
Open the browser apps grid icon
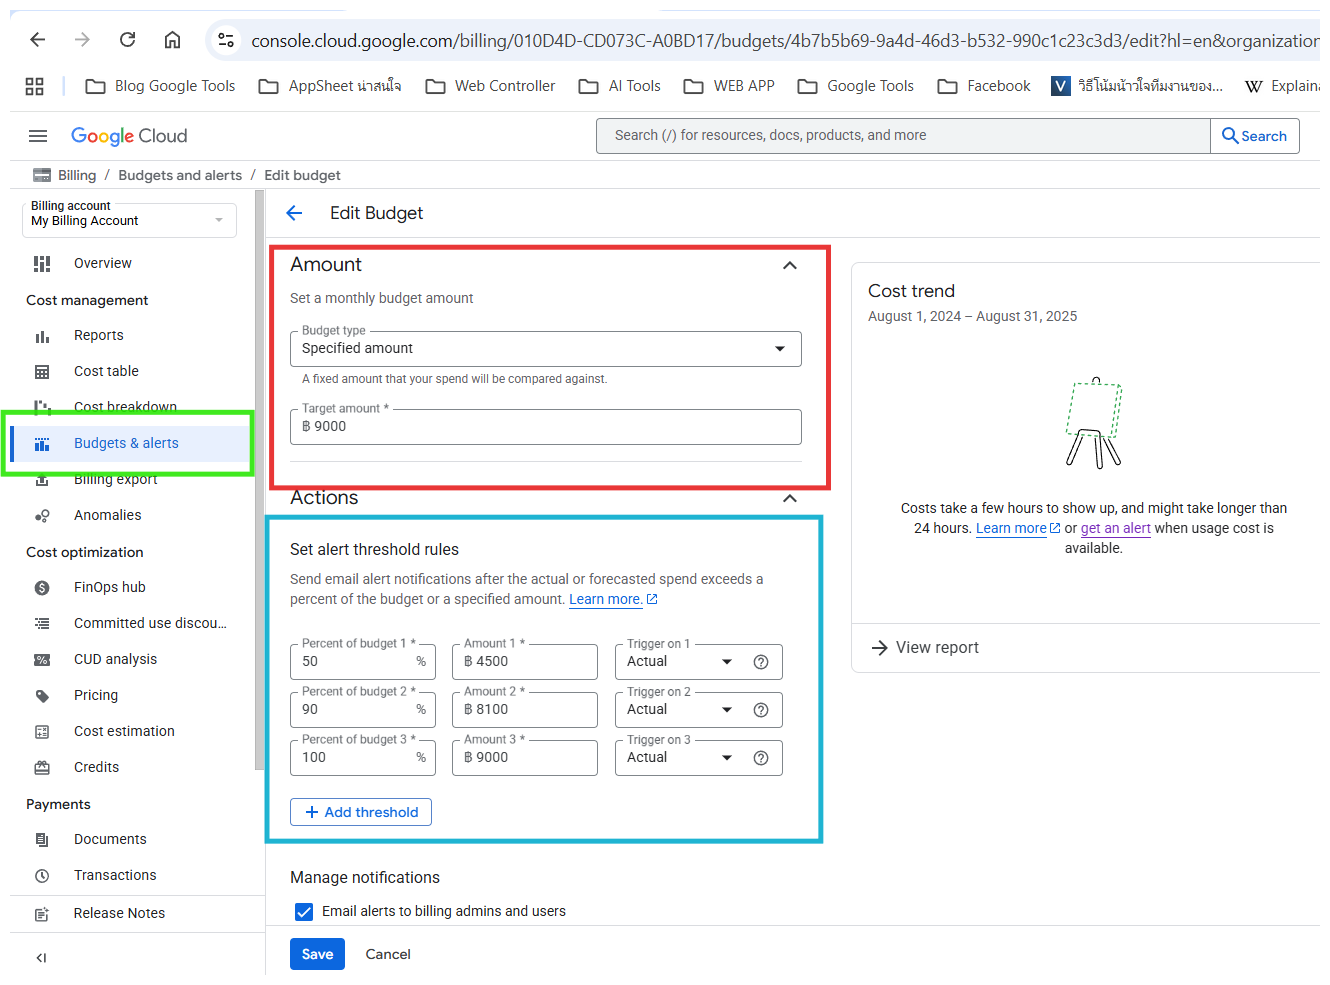pos(35,86)
